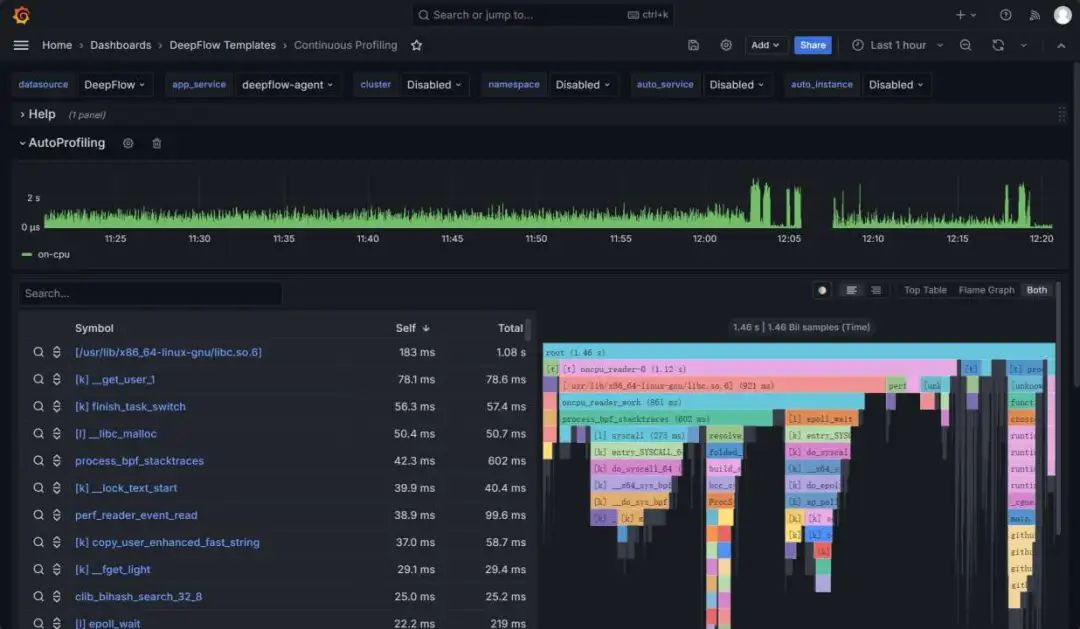Open the Grafana home logo
This screenshot has height=629, width=1080.
click(x=21, y=15)
